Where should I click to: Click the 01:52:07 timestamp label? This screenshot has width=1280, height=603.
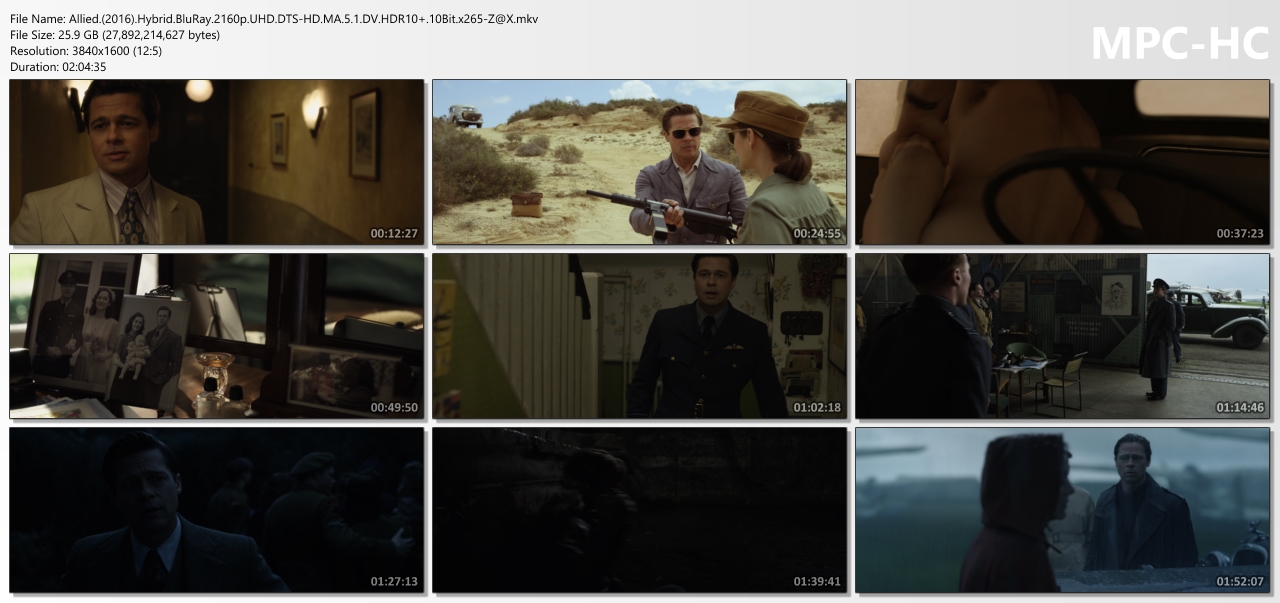[x=1240, y=581]
